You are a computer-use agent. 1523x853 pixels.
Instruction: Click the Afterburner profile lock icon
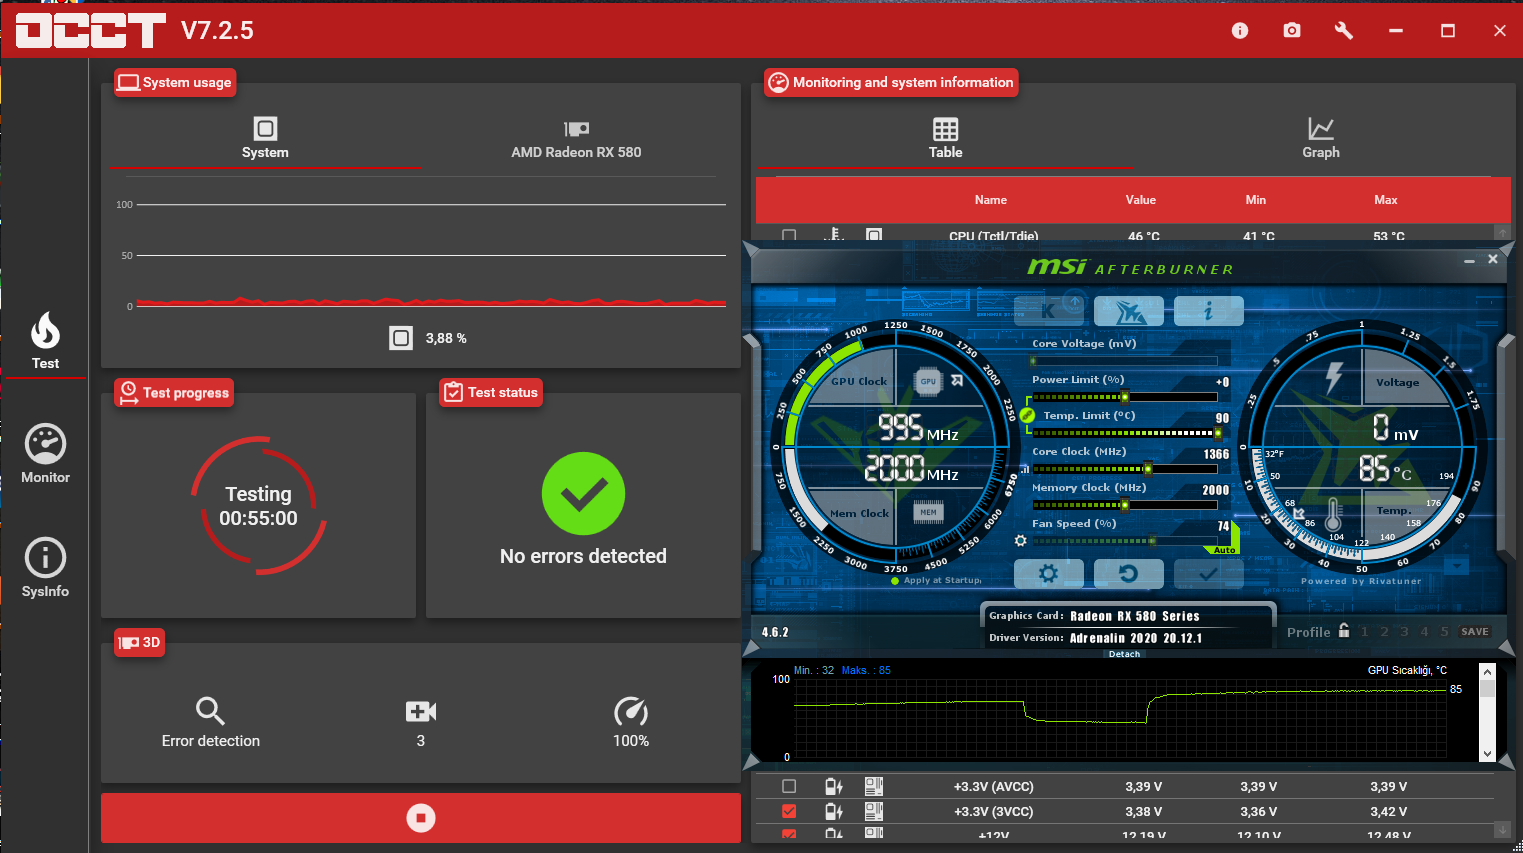click(1344, 630)
